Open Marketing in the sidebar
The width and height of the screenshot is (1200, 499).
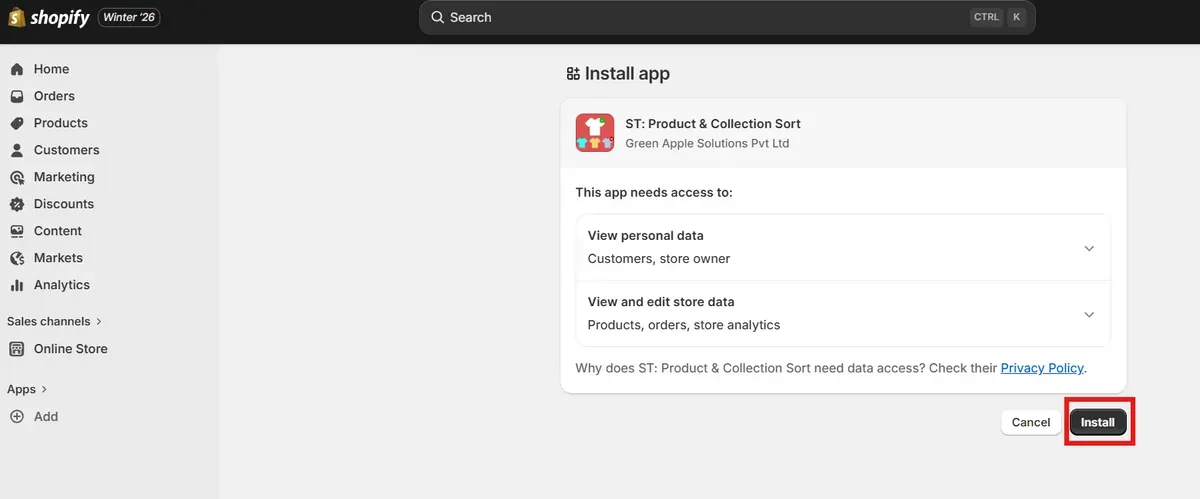(x=64, y=177)
